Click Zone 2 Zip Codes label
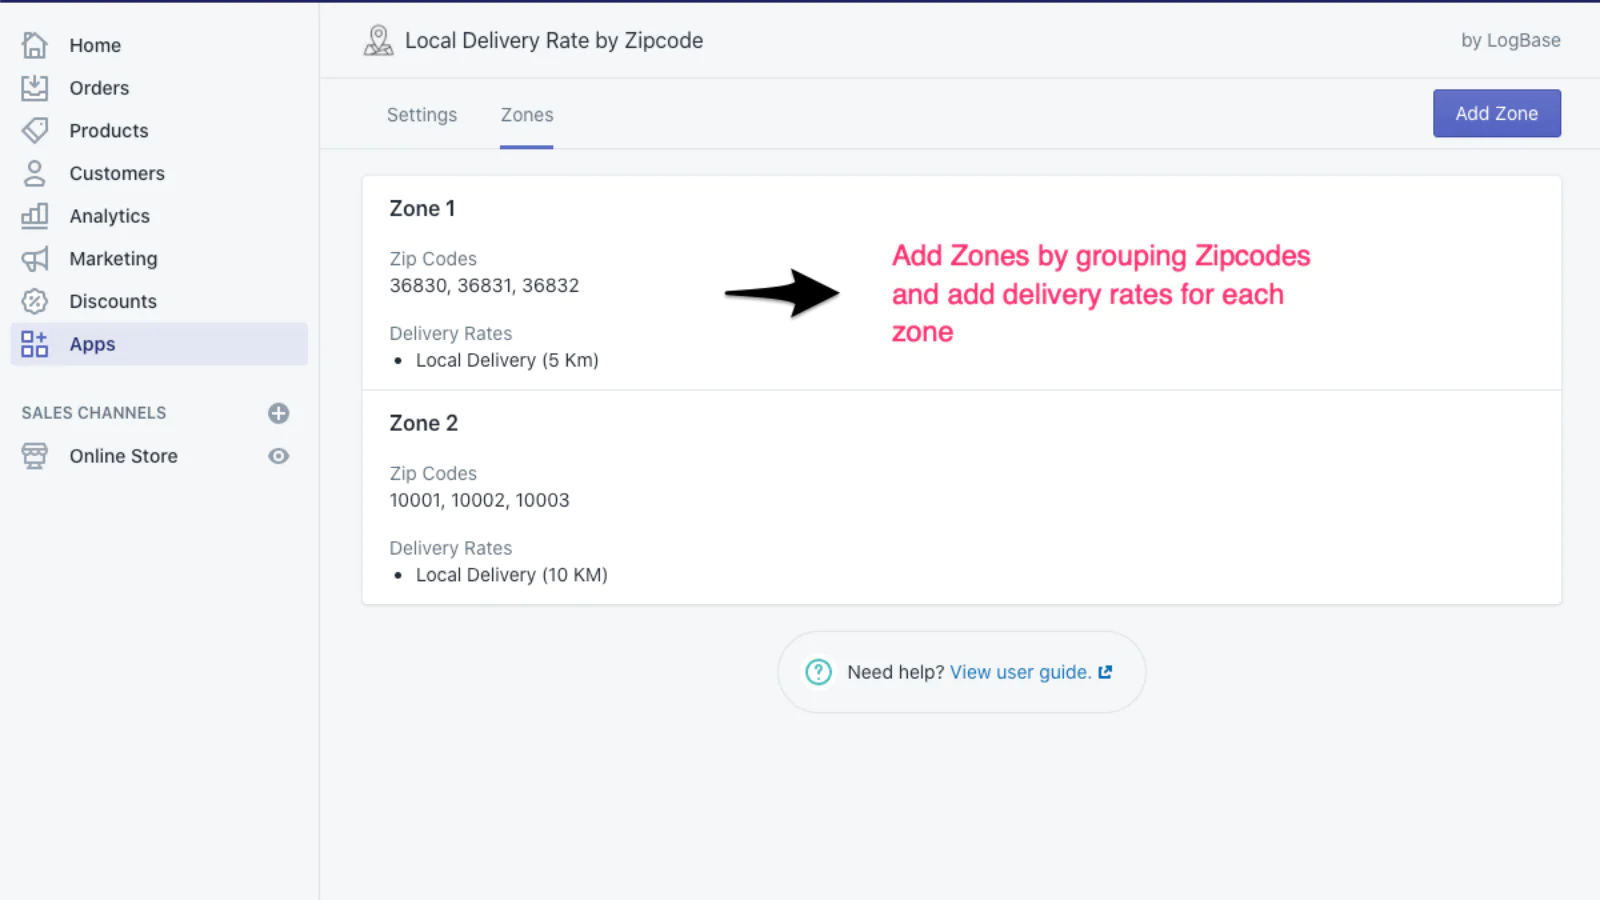Screen dimensions: 1600x900 (x=433, y=473)
